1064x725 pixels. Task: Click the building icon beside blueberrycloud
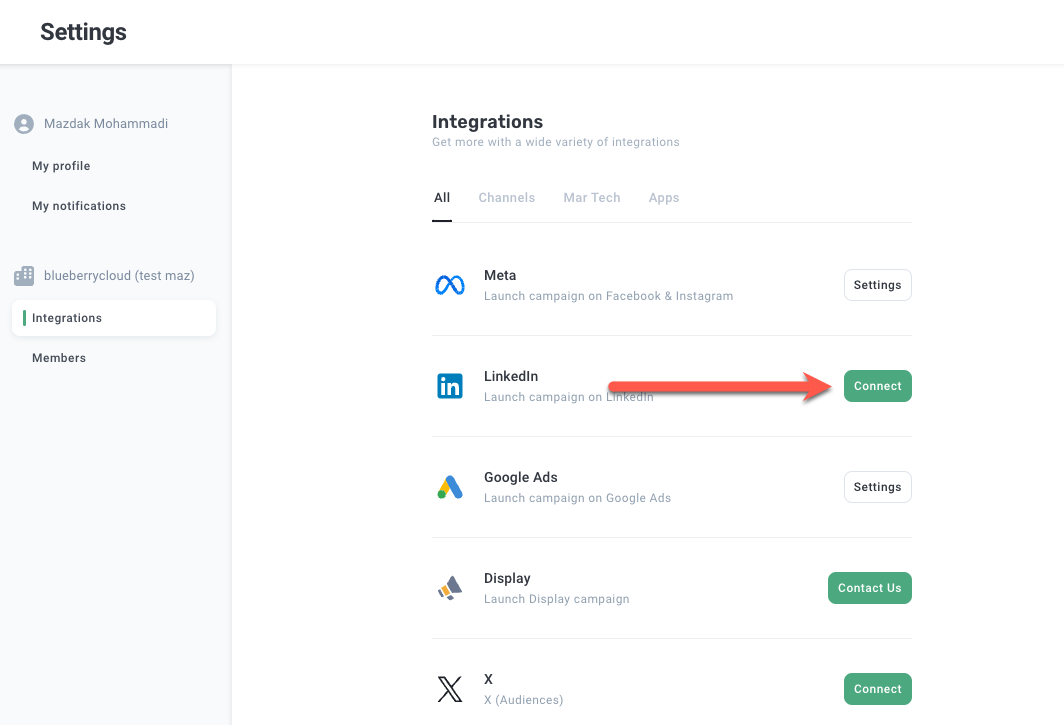pos(24,276)
